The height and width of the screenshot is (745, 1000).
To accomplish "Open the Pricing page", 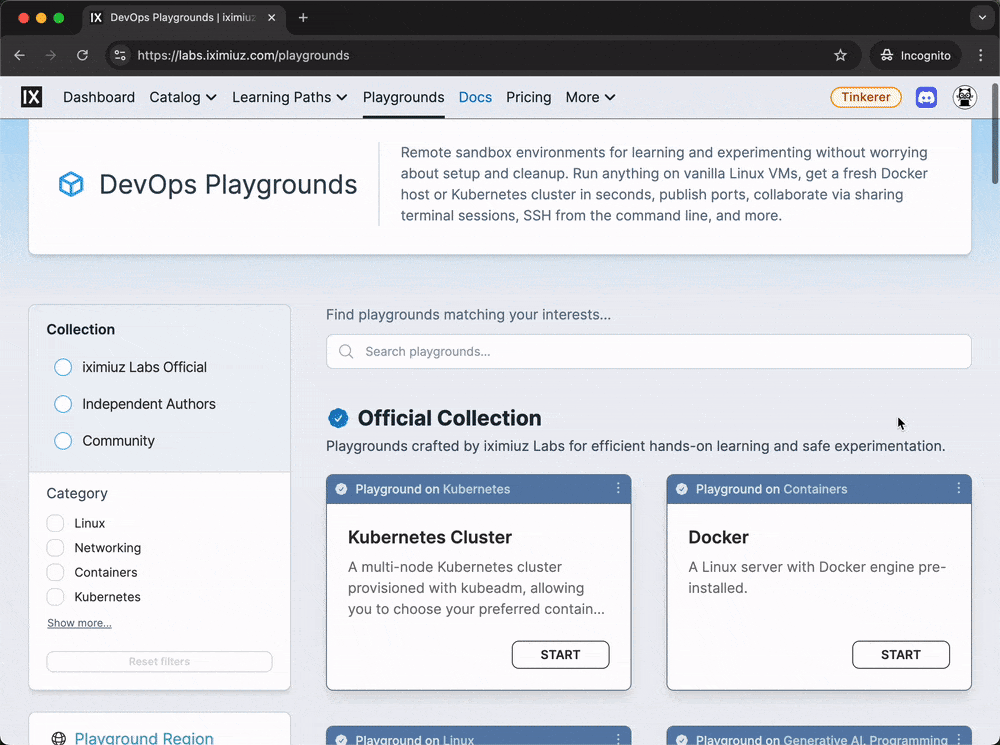I will [x=528, y=97].
